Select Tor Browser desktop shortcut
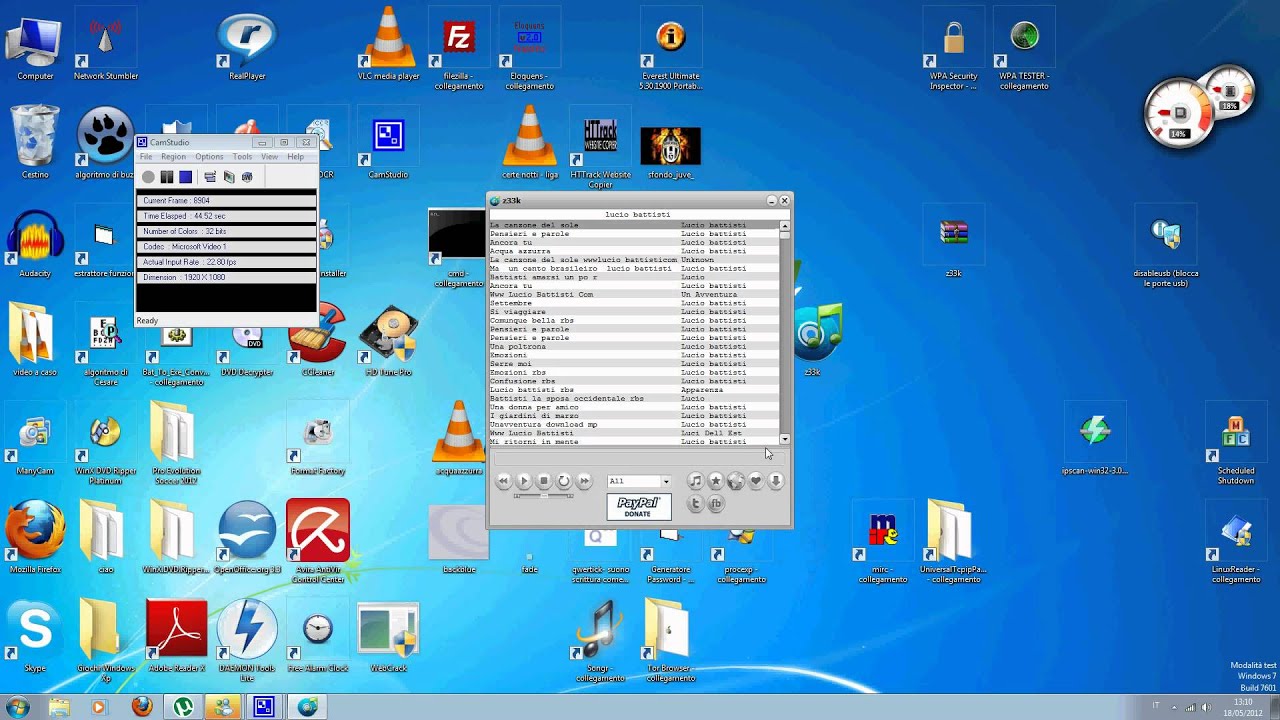 [x=670, y=640]
